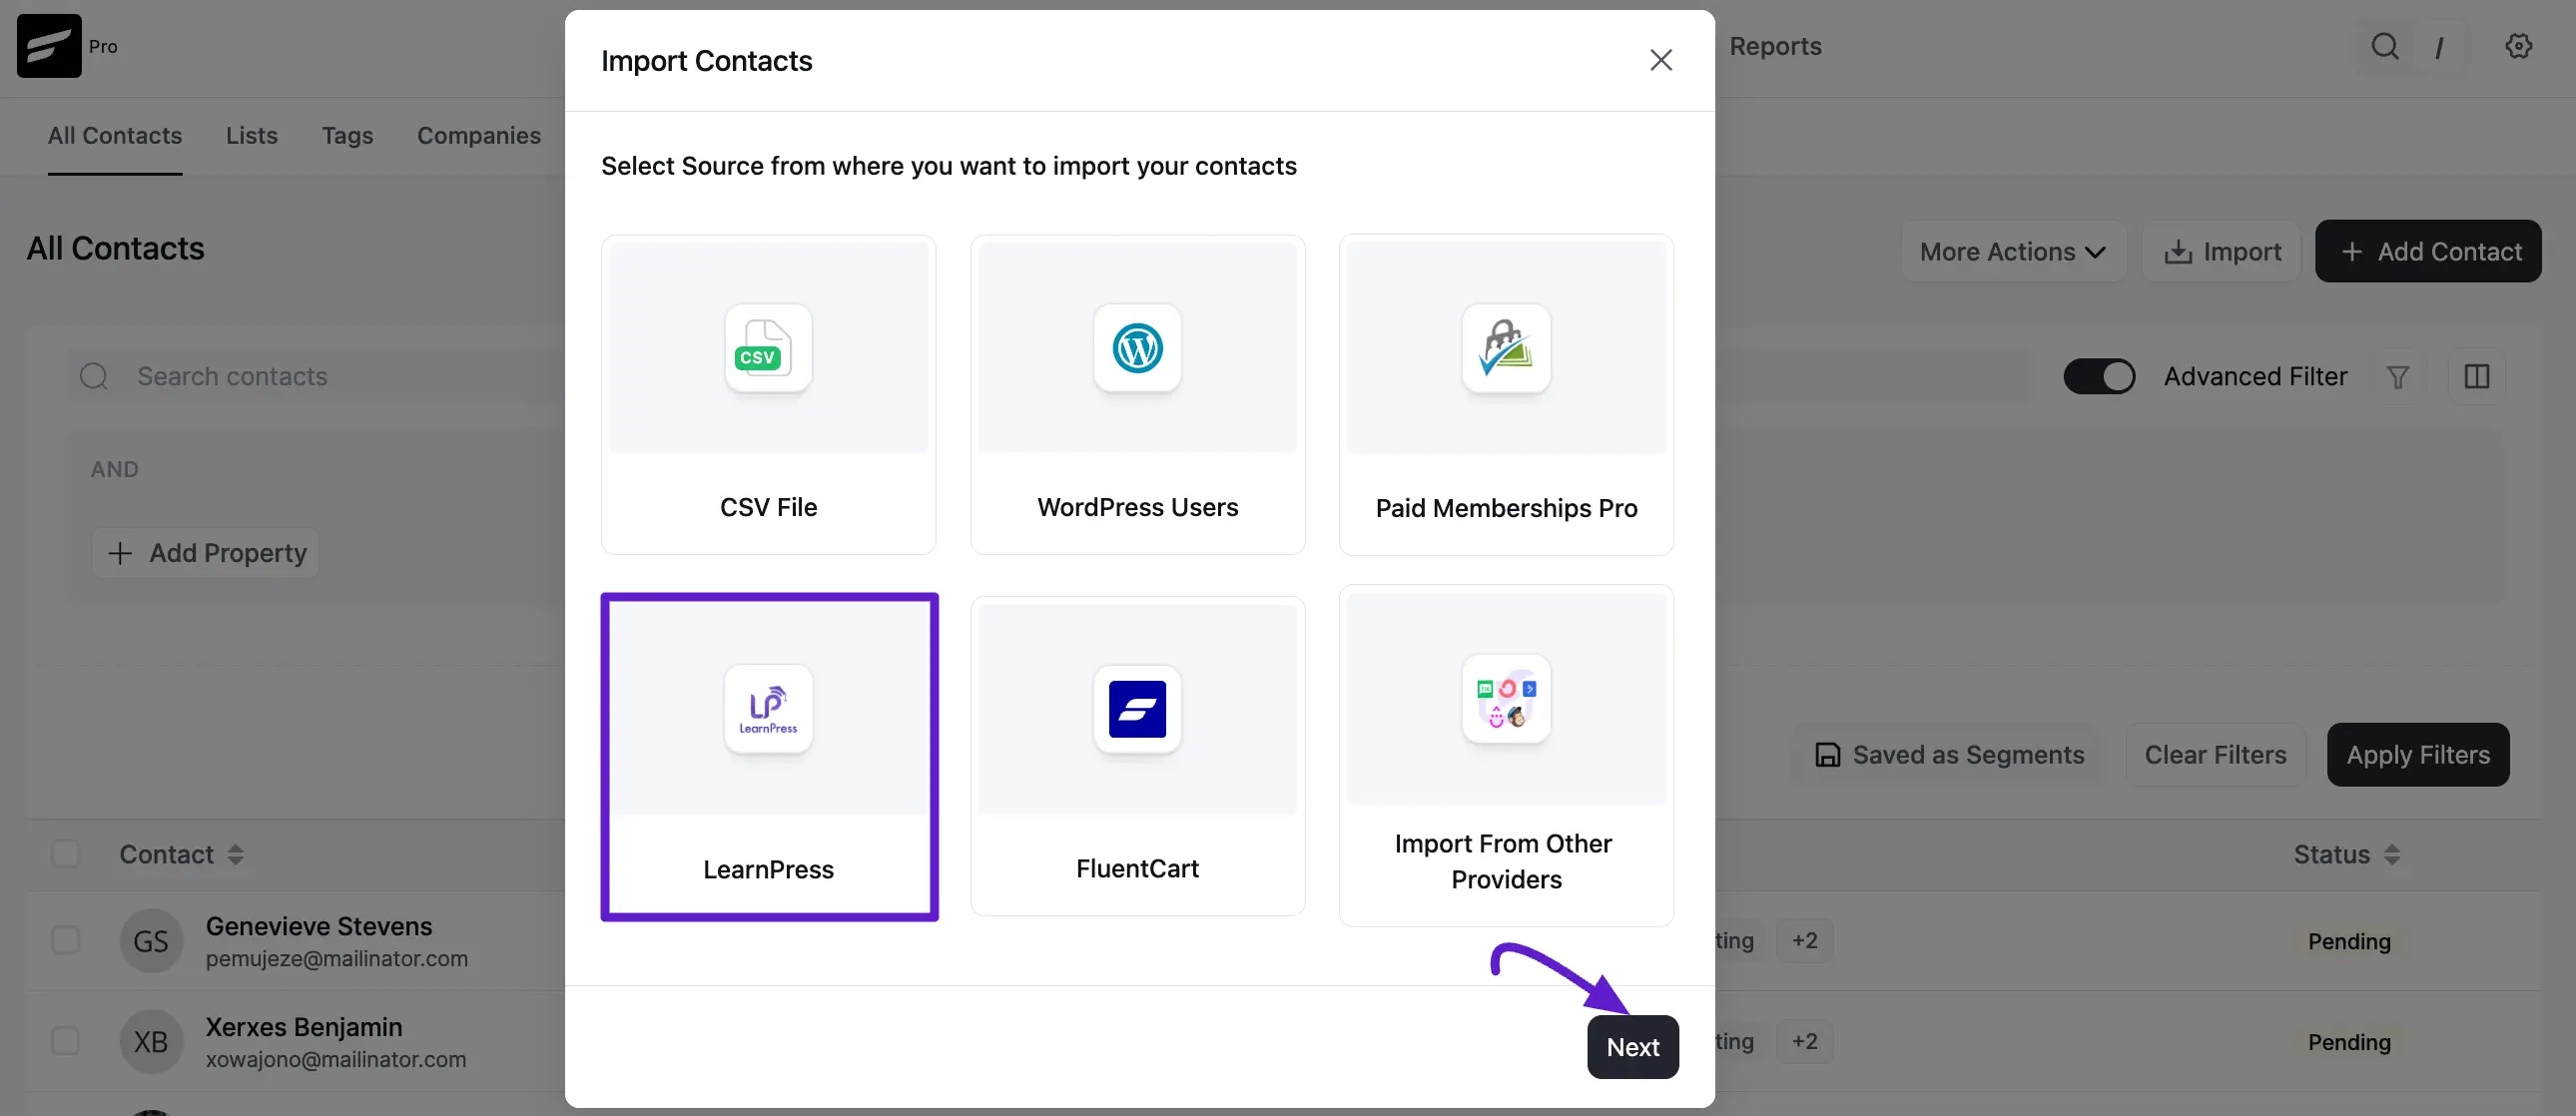This screenshot has width=2576, height=1116.
Task: Select the LearnPress source icon
Action: (x=768, y=708)
